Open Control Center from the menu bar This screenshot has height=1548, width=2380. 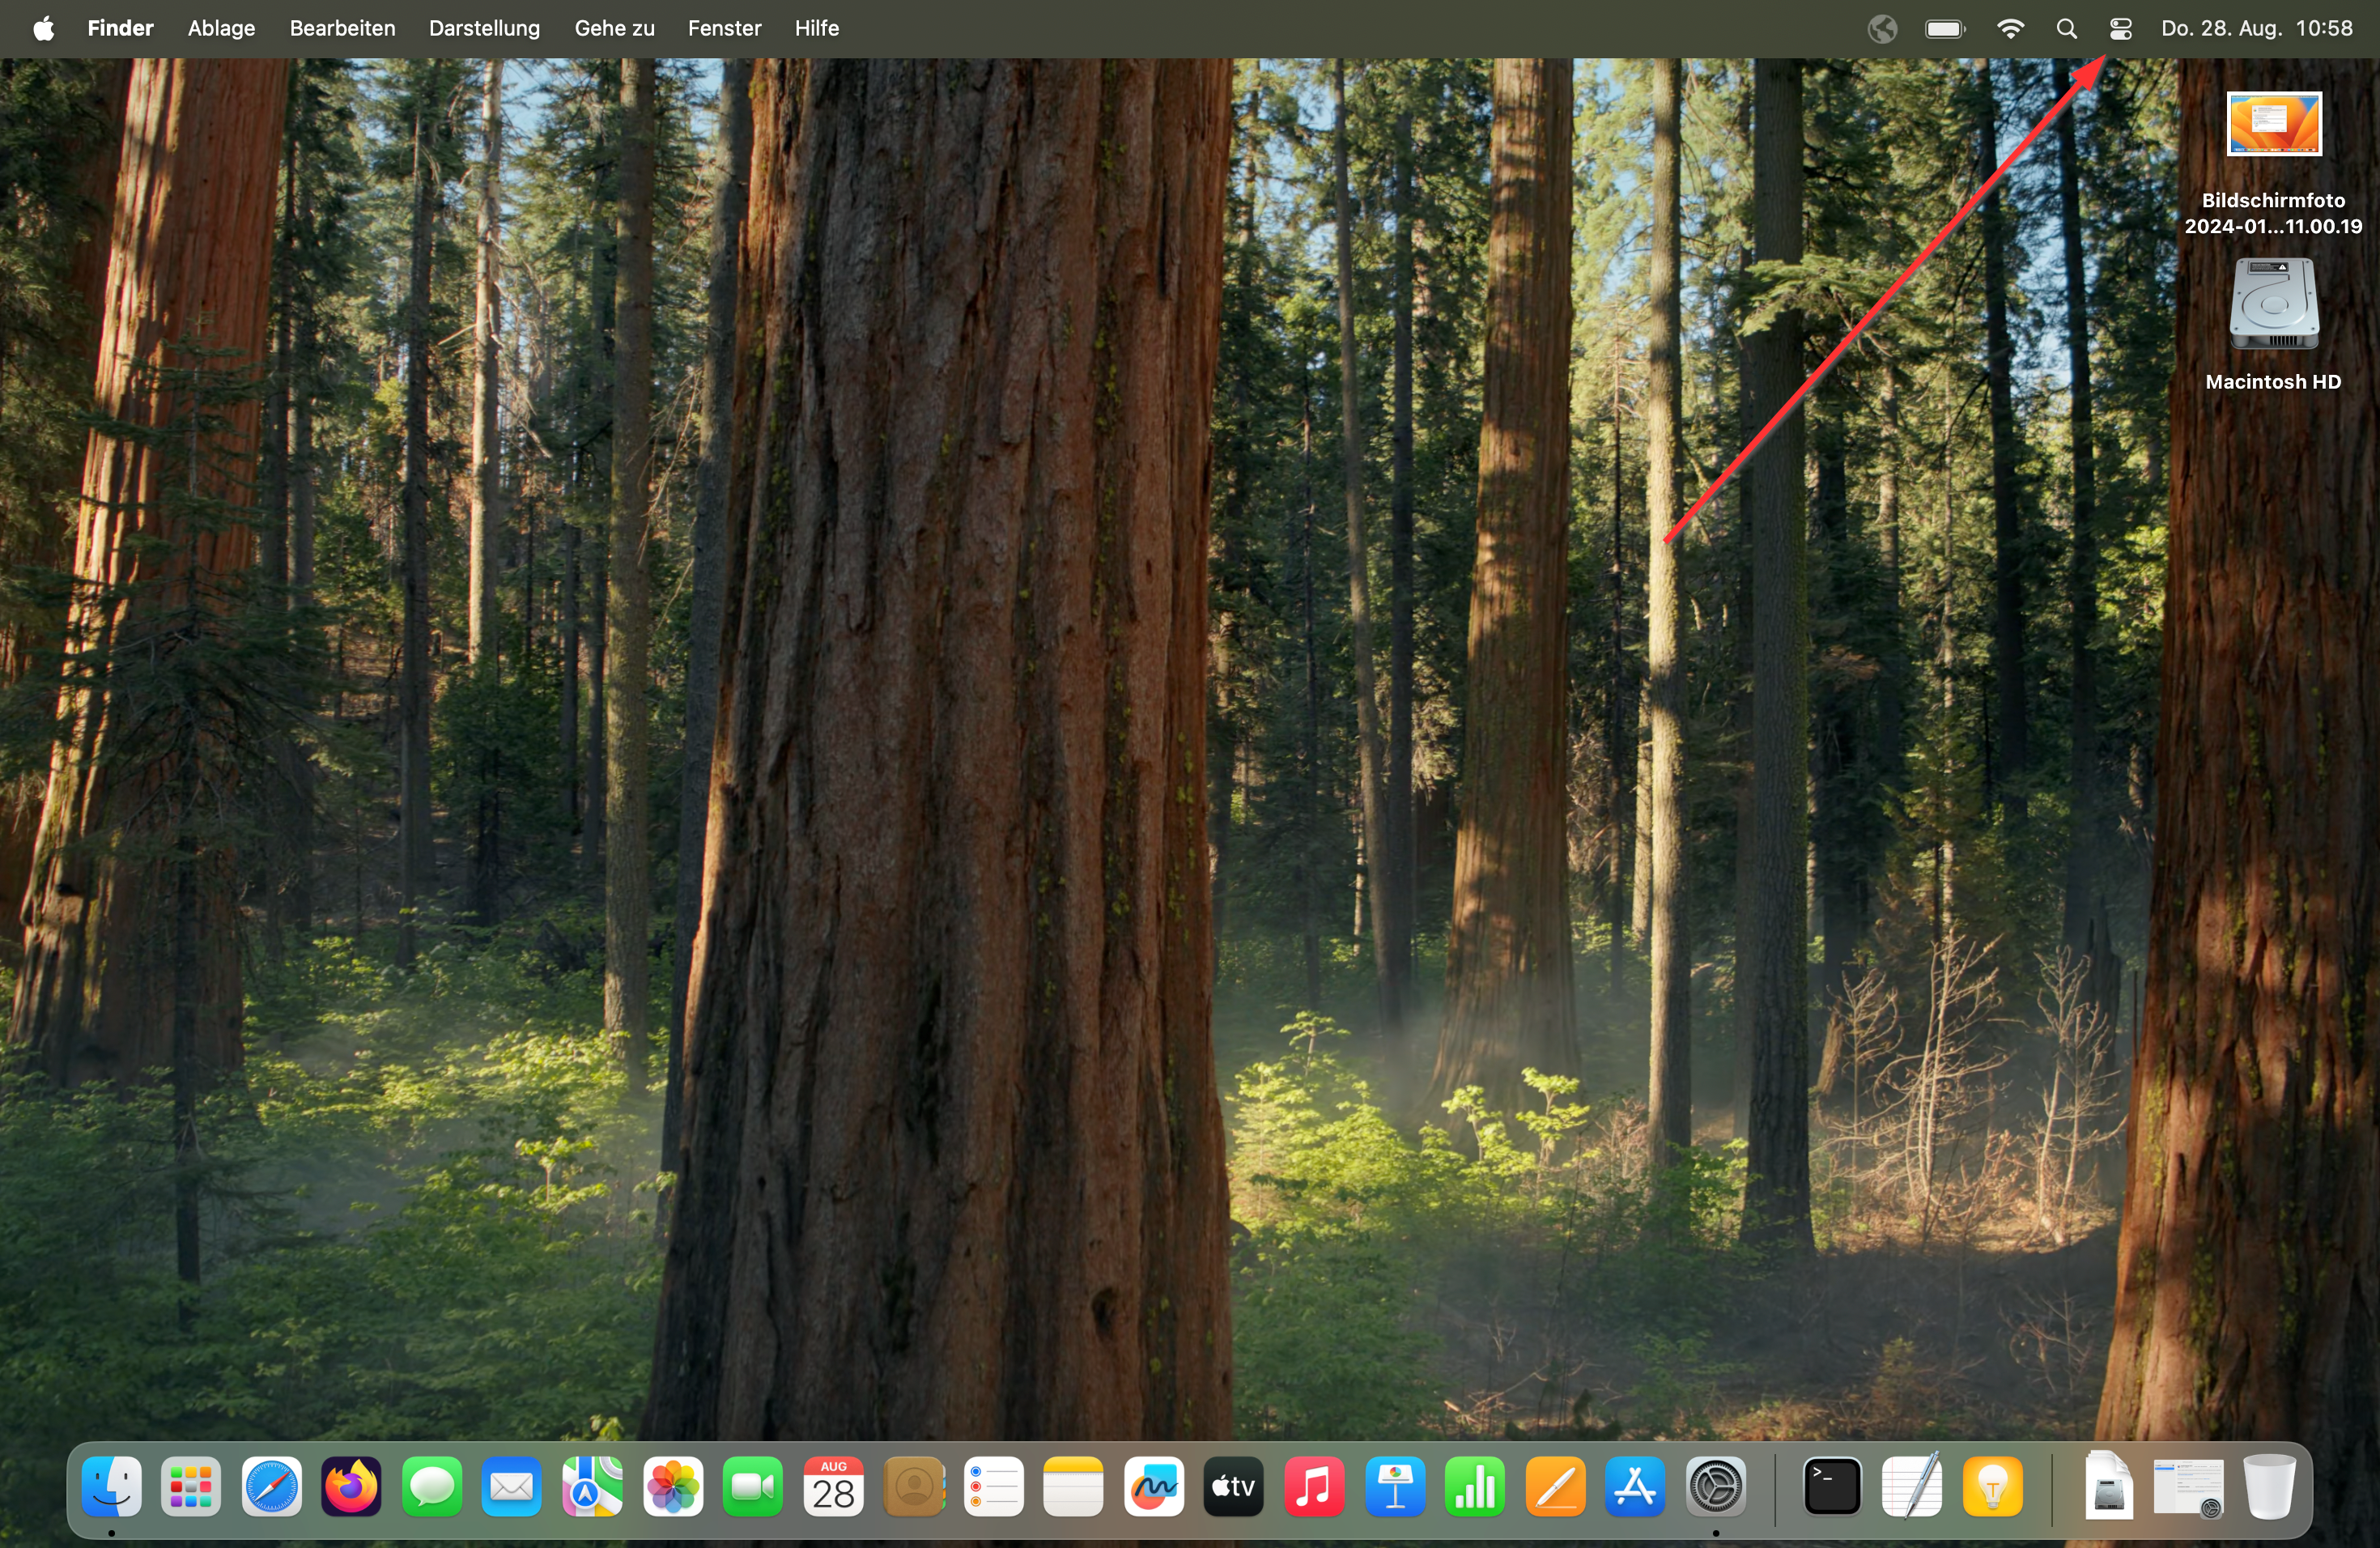(x=2119, y=28)
